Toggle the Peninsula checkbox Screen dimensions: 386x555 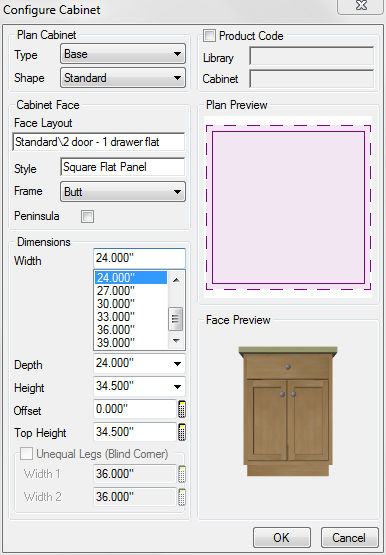(87, 216)
